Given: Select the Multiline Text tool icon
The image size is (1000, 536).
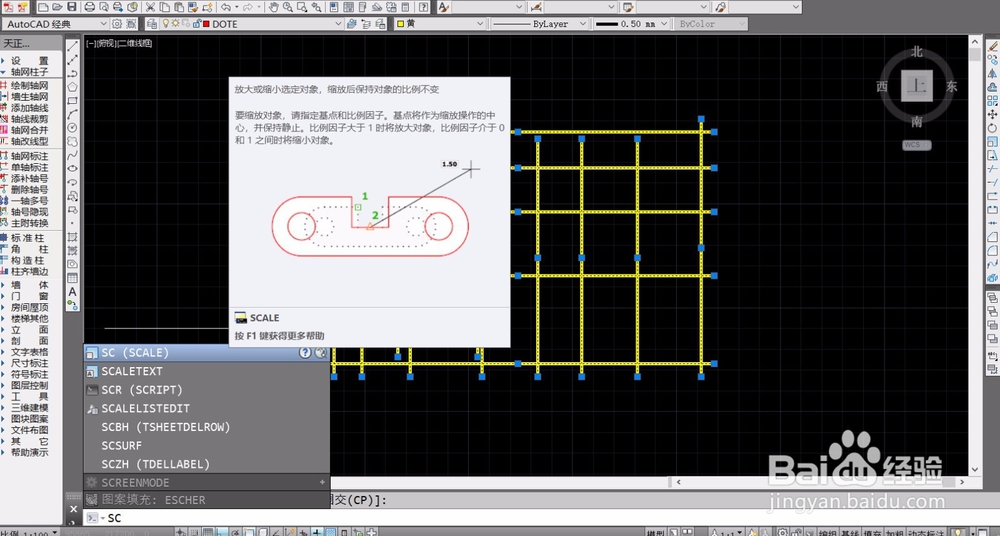Looking at the screenshot, I should [x=73, y=292].
